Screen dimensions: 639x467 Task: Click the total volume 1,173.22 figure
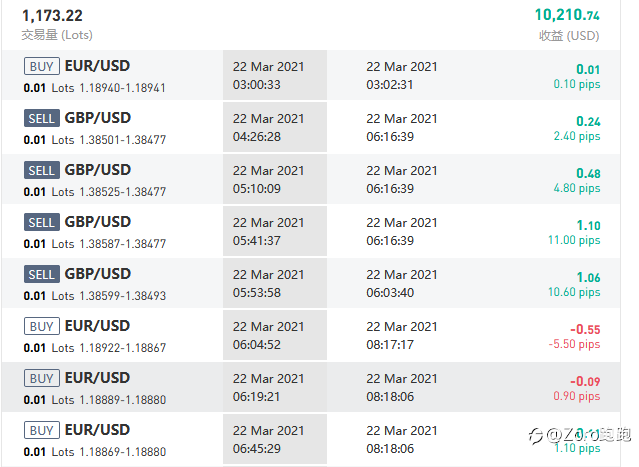tap(52, 15)
